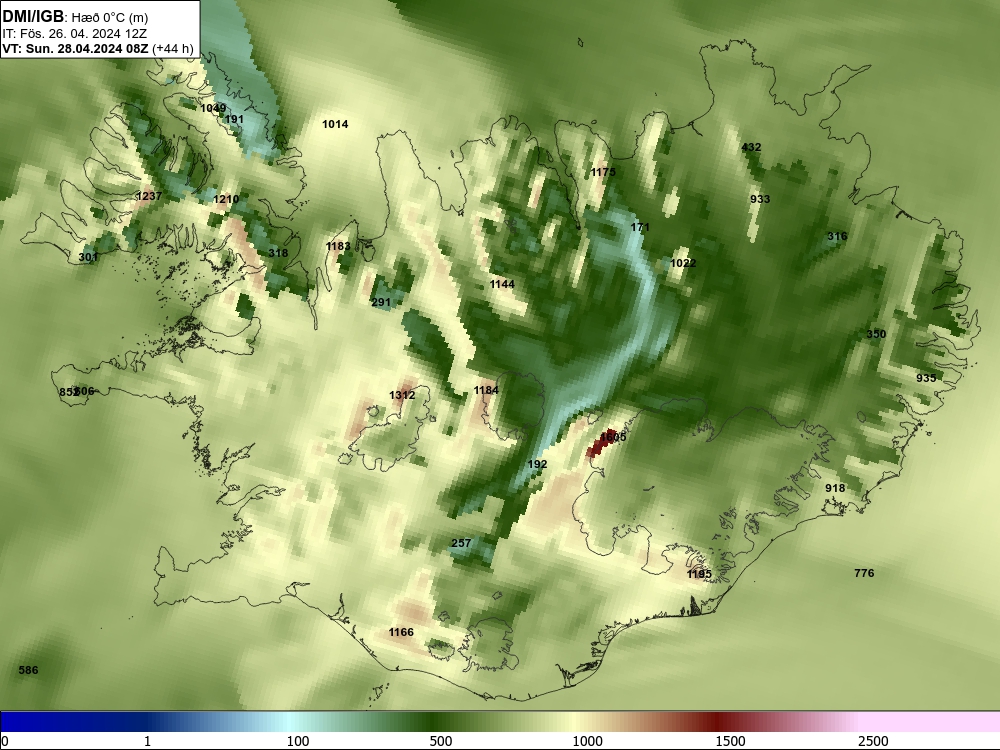Select the 1144 map value
Screen dimensions: 1000x750
point(502,284)
